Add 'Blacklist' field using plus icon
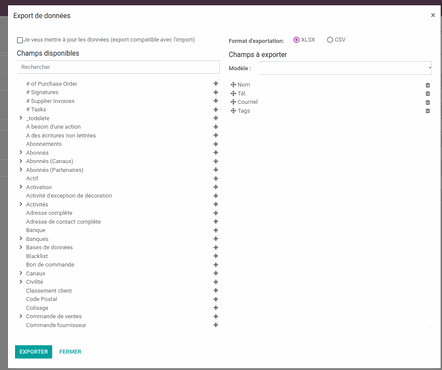The image size is (442, 370). pyautogui.click(x=216, y=256)
